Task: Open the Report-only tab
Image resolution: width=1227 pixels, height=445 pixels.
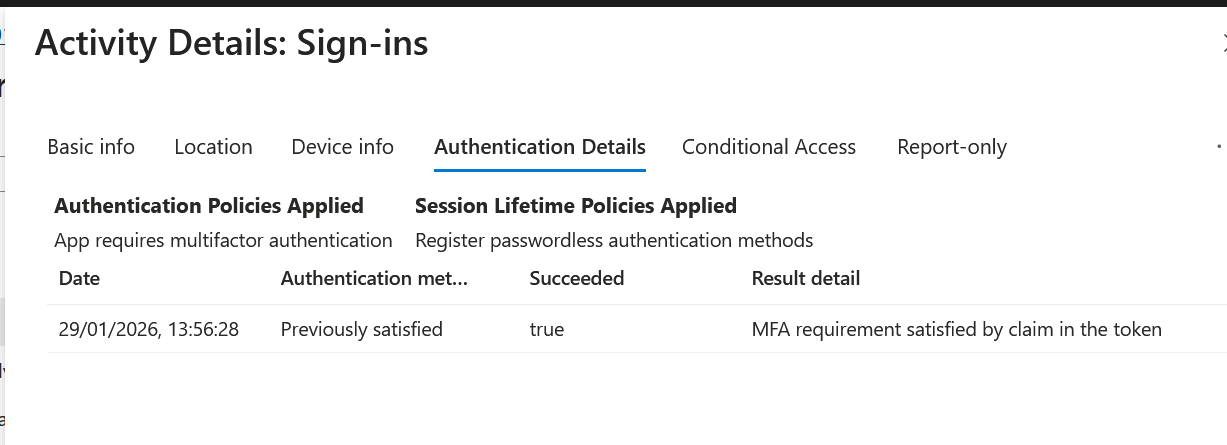Action: [952, 147]
